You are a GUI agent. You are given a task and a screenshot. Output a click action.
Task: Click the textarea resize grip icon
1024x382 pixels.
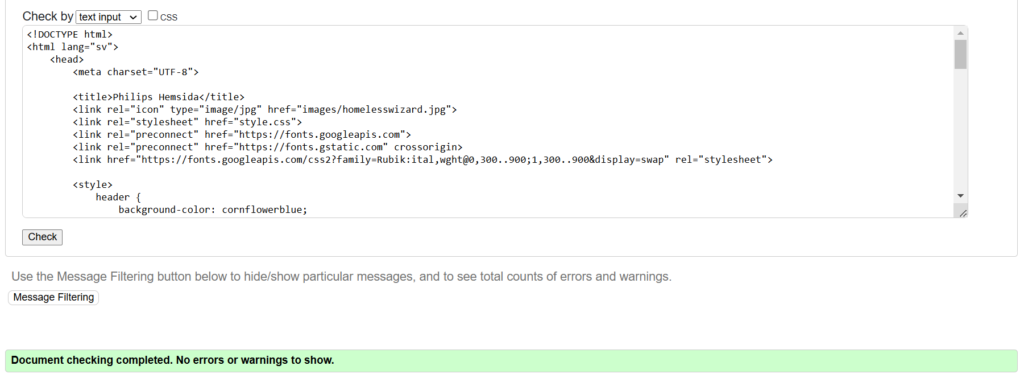tap(962, 212)
